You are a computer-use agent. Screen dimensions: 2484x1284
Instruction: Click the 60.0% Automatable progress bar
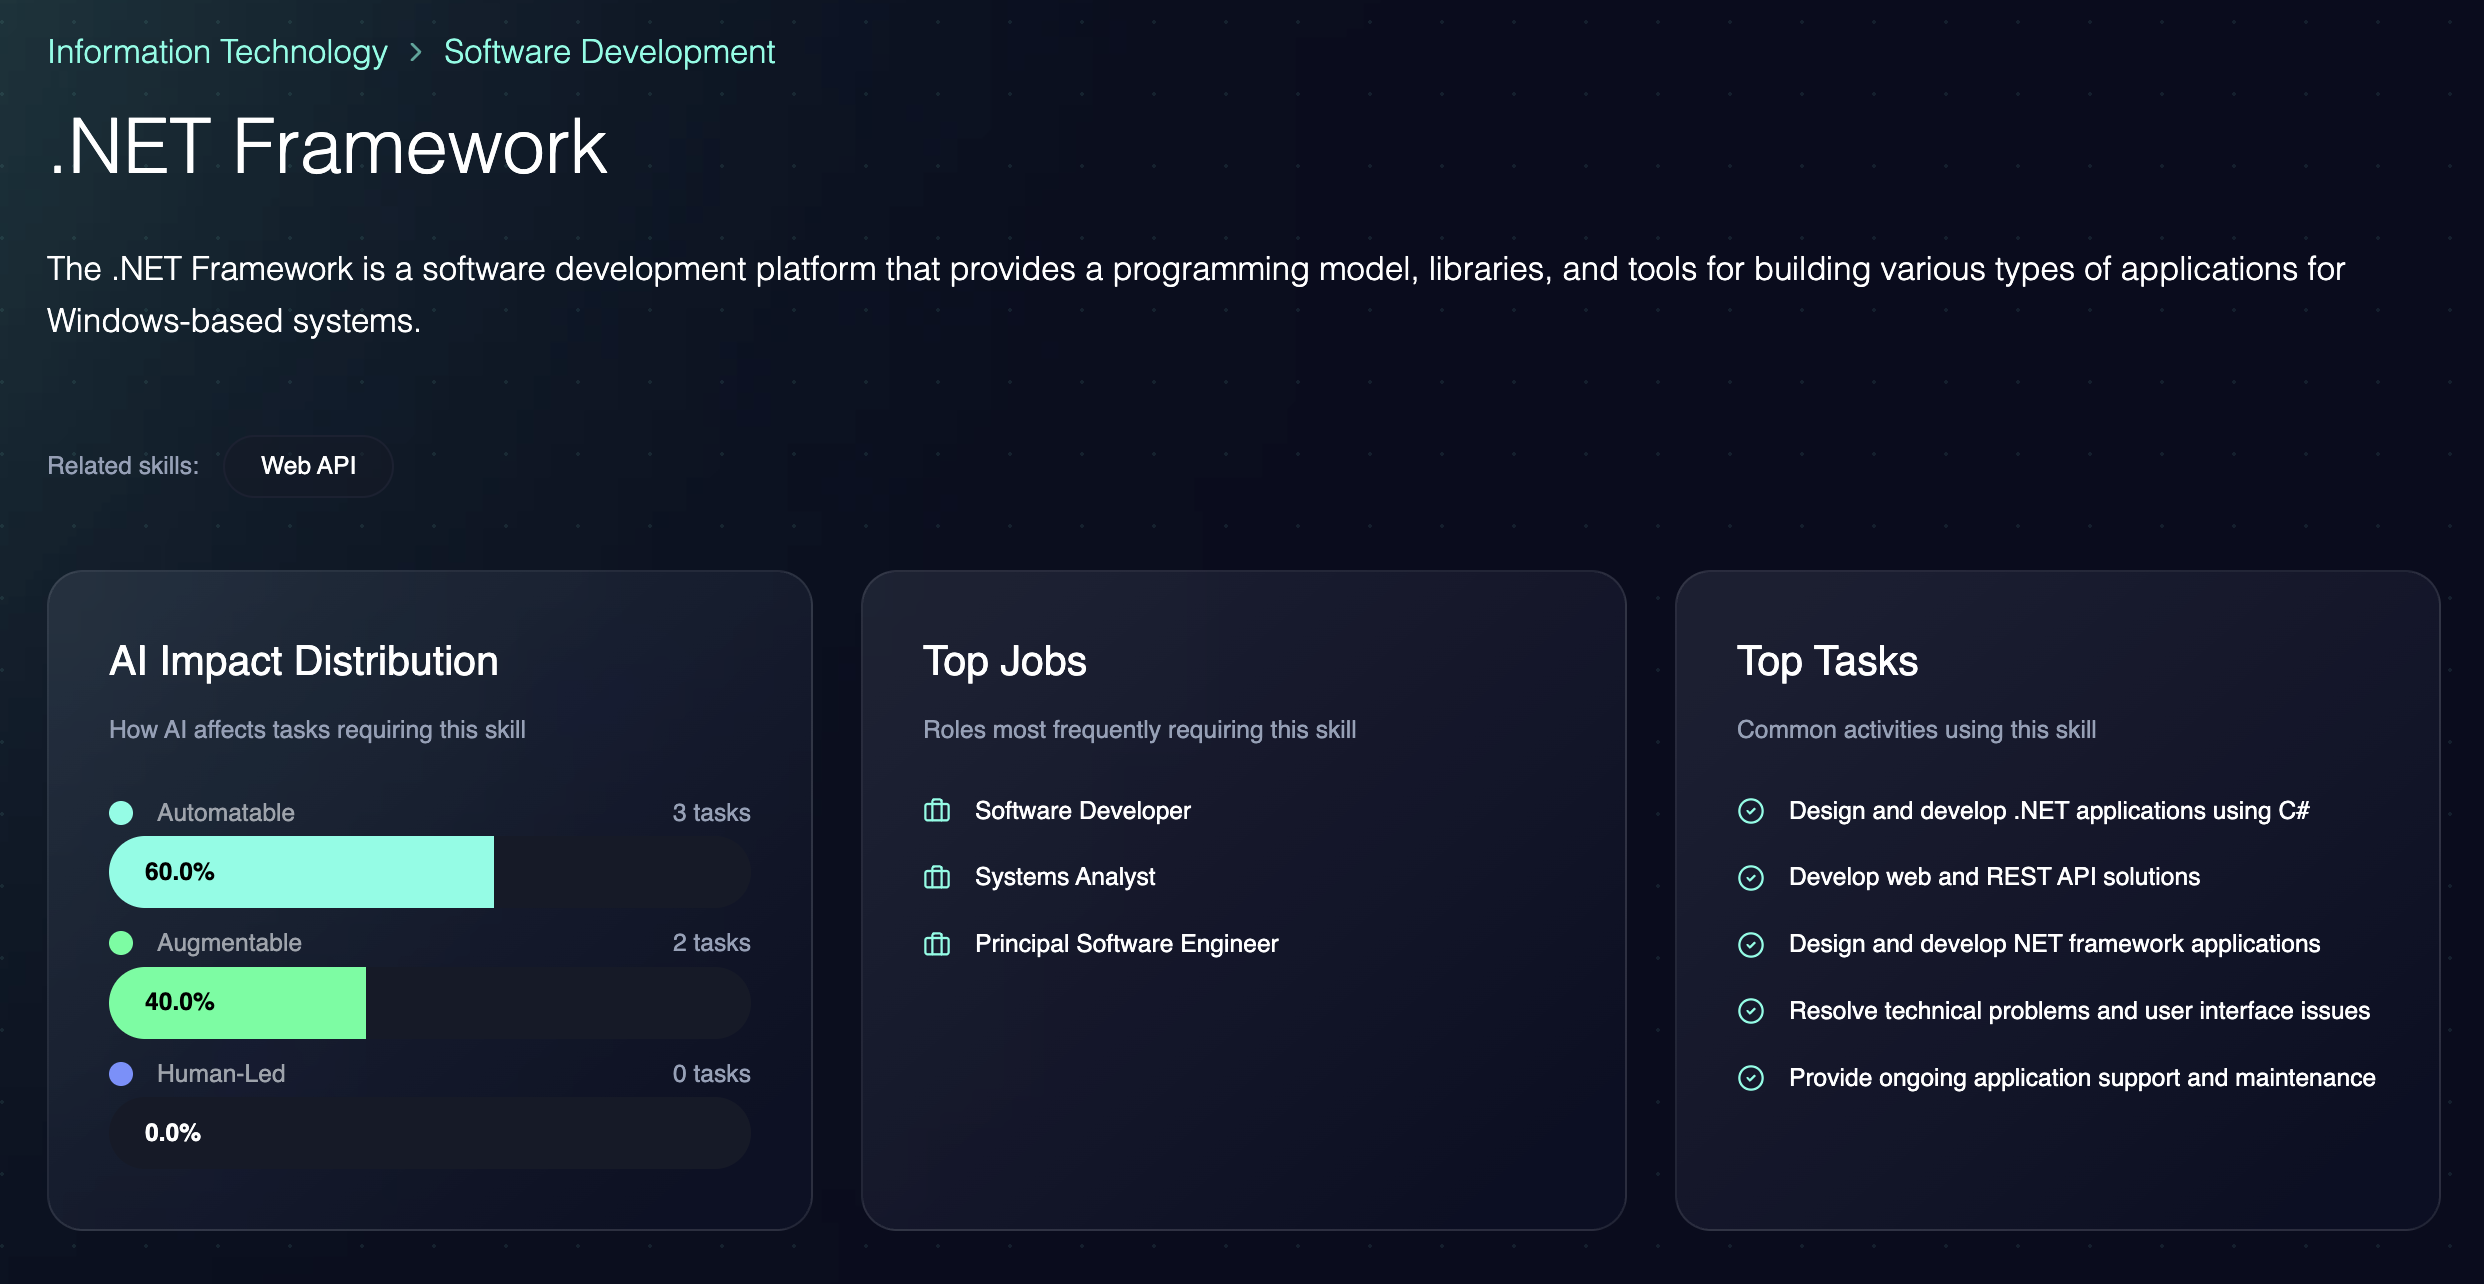[x=301, y=872]
